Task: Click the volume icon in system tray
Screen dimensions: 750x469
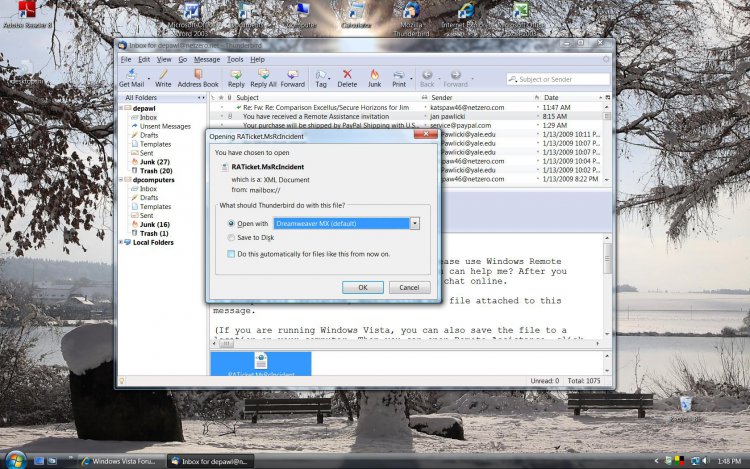Action: pyautogui.click(x=706, y=461)
